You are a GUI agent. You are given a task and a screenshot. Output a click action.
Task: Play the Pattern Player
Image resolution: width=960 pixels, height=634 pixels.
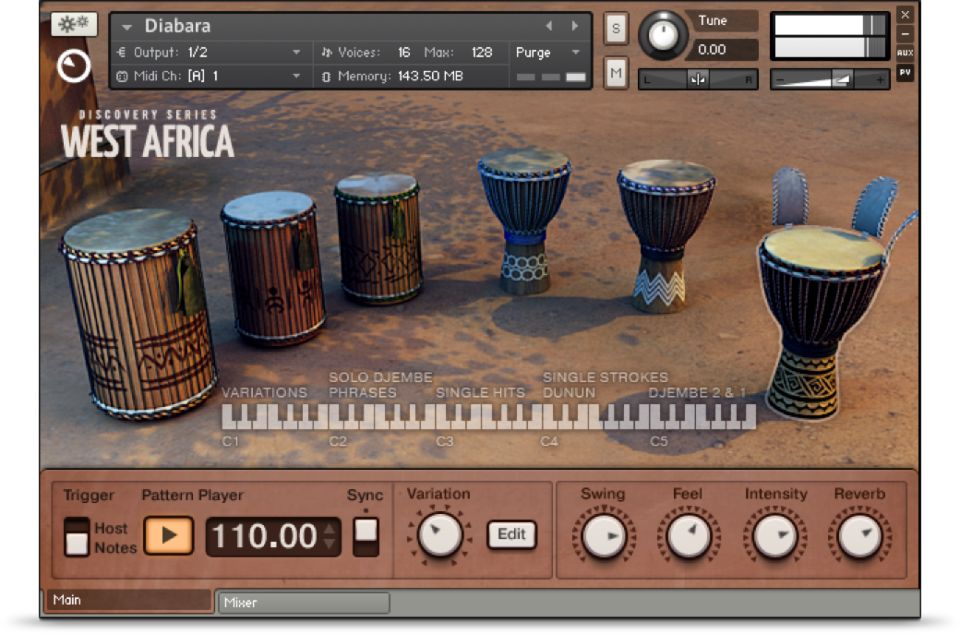click(168, 536)
